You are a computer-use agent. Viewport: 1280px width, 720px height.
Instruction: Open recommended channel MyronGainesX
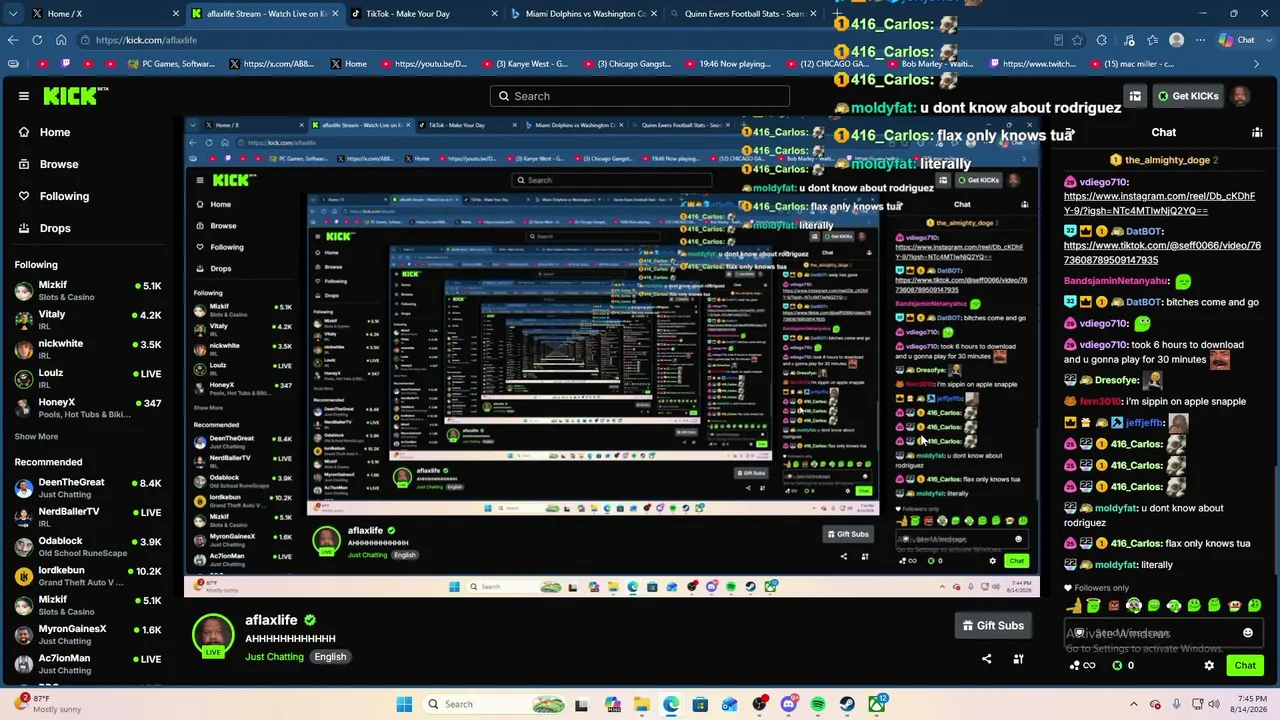tap(88, 634)
